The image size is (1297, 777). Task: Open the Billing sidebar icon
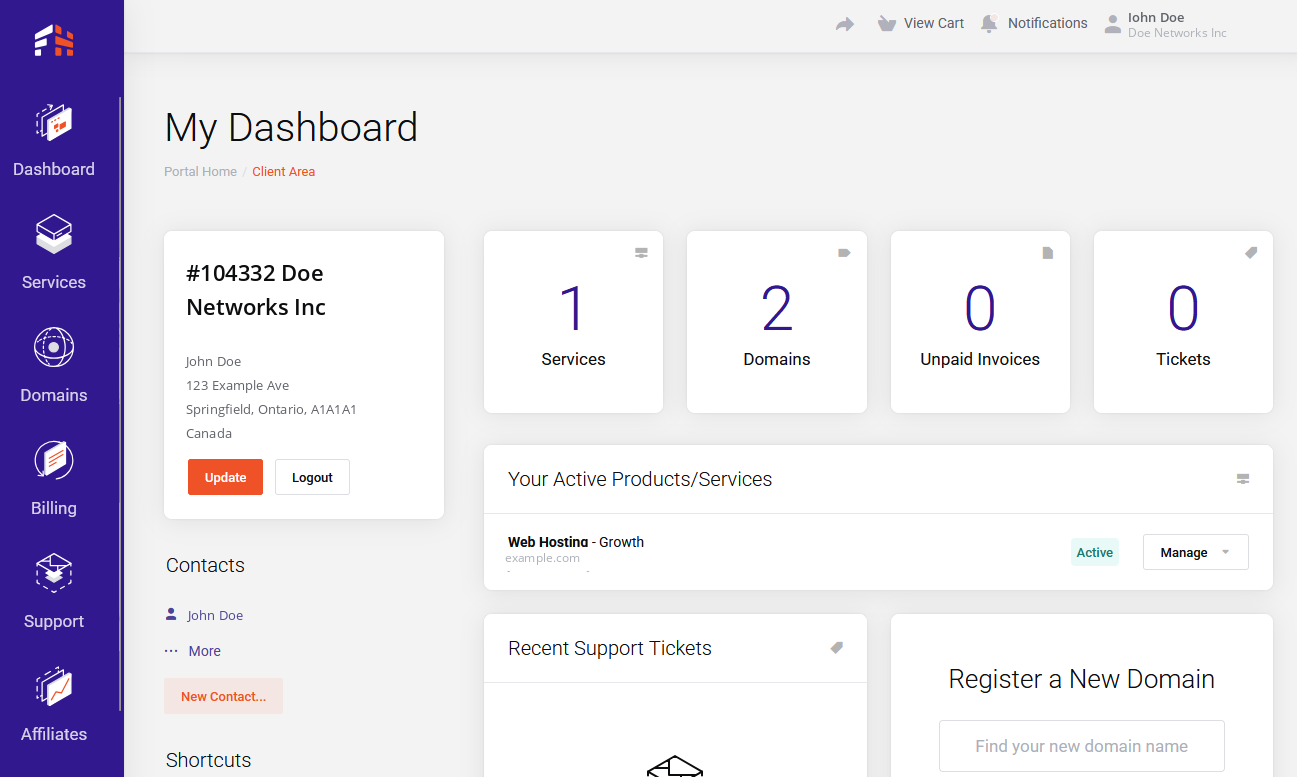click(54, 461)
